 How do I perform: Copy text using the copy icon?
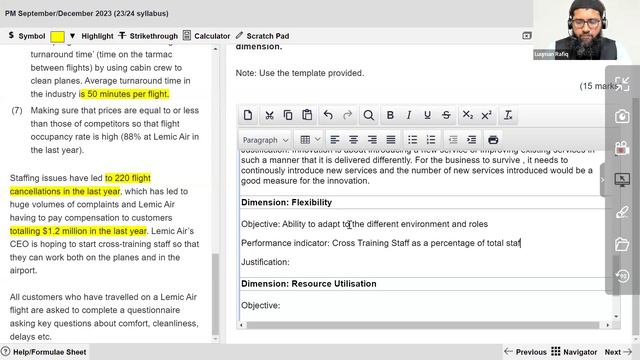pos(288,116)
